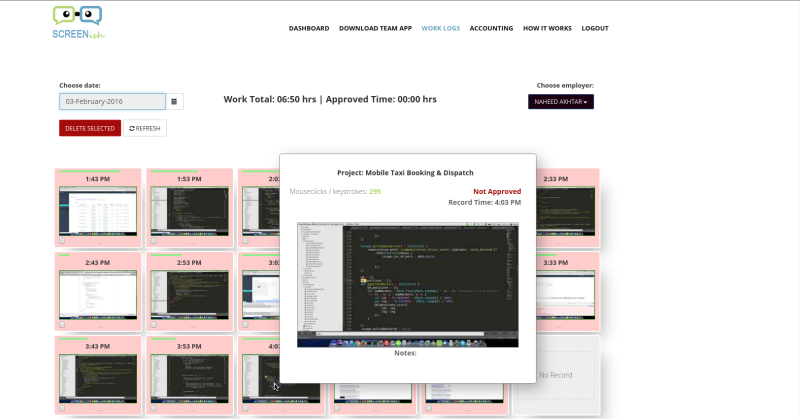The height and width of the screenshot is (419, 800).
Task: Tick the checkbox under 1:43 PM screenshot
Action: pos(62,241)
